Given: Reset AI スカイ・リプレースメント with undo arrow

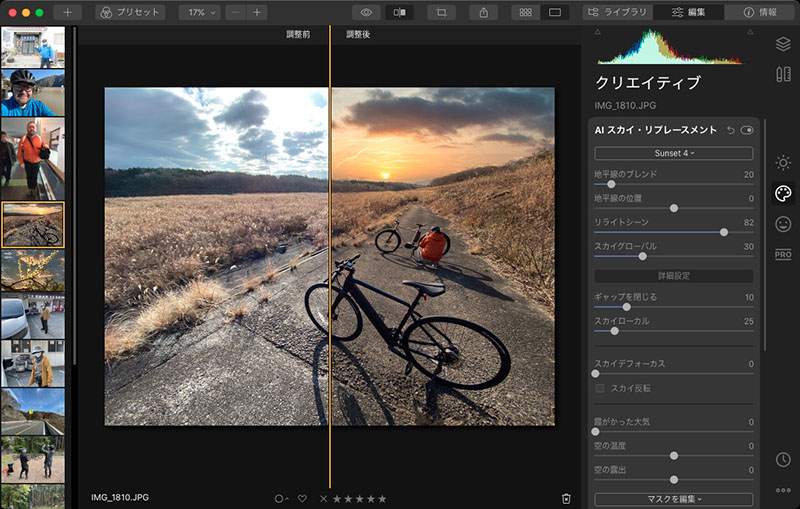Looking at the screenshot, I should coord(731,131).
